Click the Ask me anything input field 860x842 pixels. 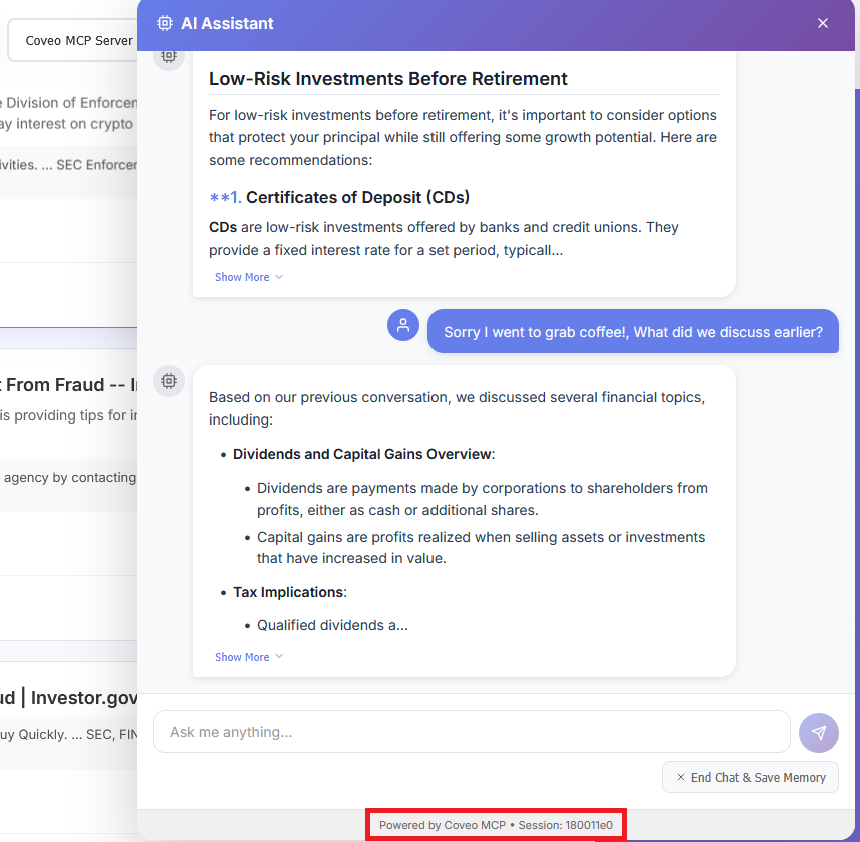(470, 732)
